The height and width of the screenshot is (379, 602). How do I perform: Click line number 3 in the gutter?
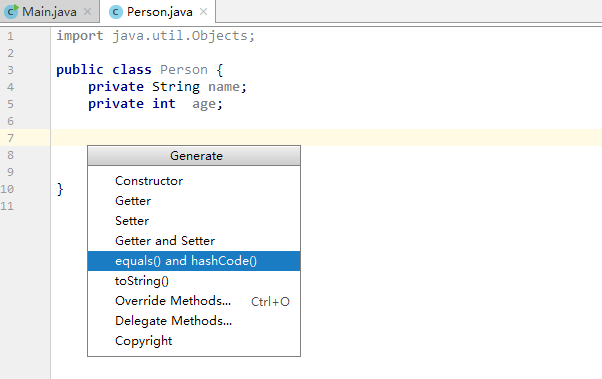coord(10,70)
